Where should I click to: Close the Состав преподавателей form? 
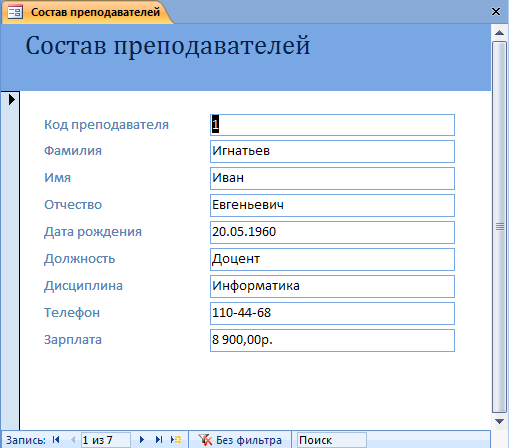point(496,12)
